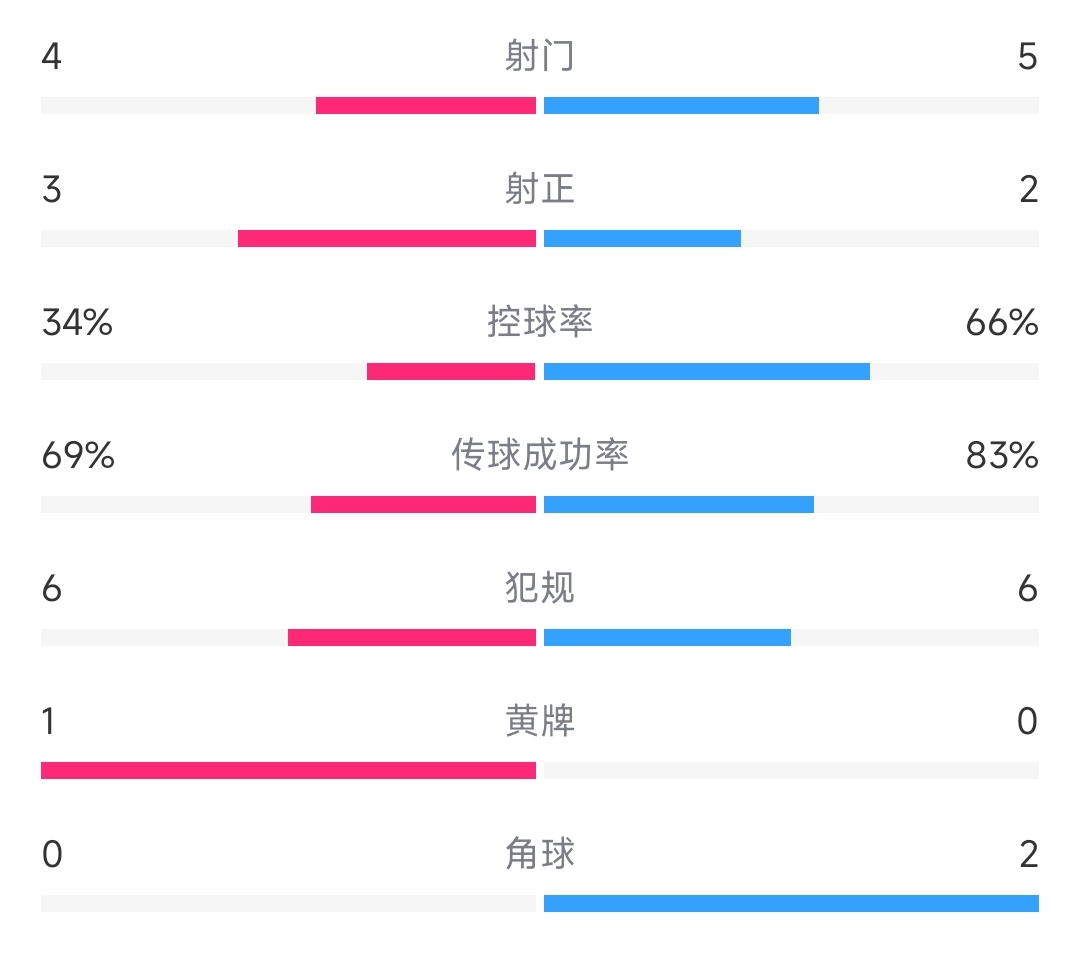Select the 传球成功率 label
Viewport: 1080px width, 960px height.
coord(539,455)
